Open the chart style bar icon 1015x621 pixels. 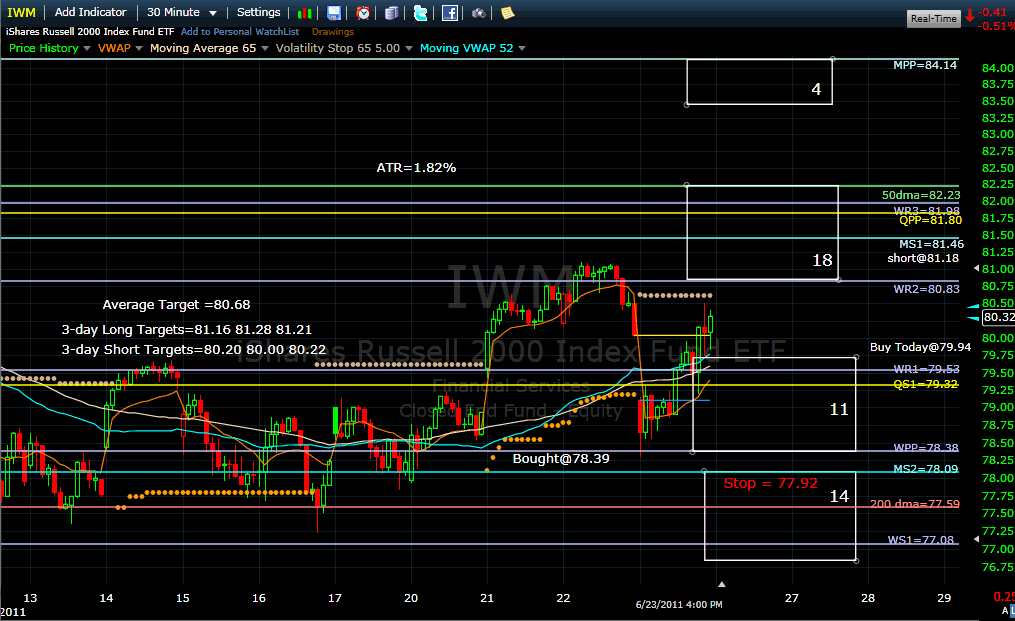(x=304, y=13)
